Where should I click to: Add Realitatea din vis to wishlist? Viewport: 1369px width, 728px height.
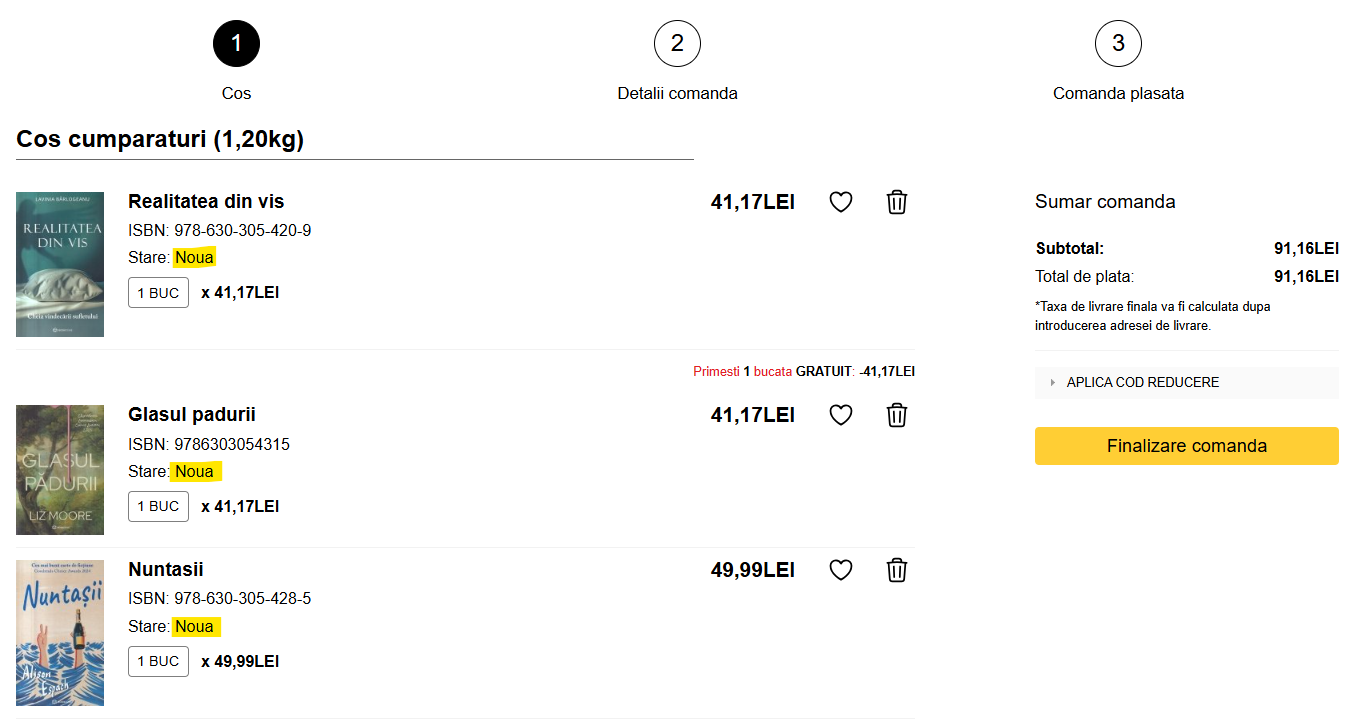click(x=841, y=202)
